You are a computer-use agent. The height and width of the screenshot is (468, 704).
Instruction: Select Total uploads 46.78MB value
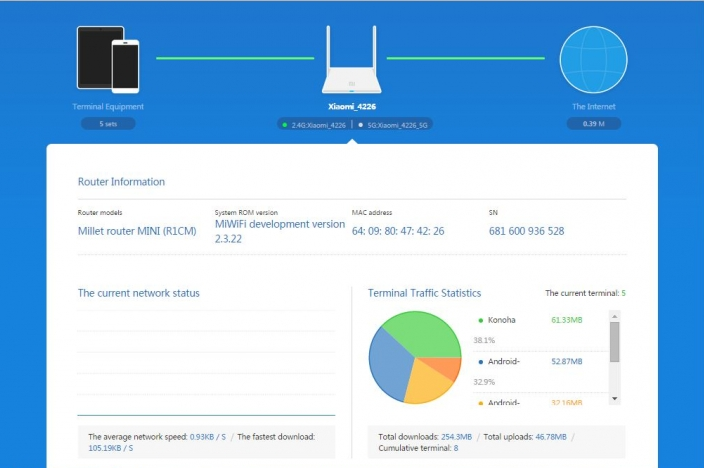551,437
